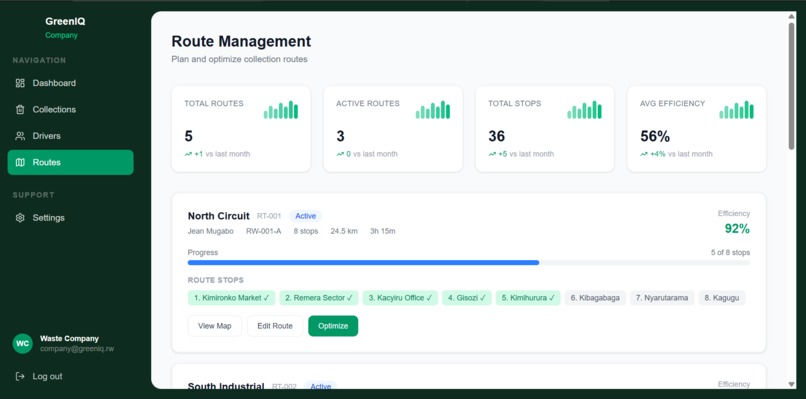806x399 pixels.
Task: Open the Drivers section
Action: point(70,136)
